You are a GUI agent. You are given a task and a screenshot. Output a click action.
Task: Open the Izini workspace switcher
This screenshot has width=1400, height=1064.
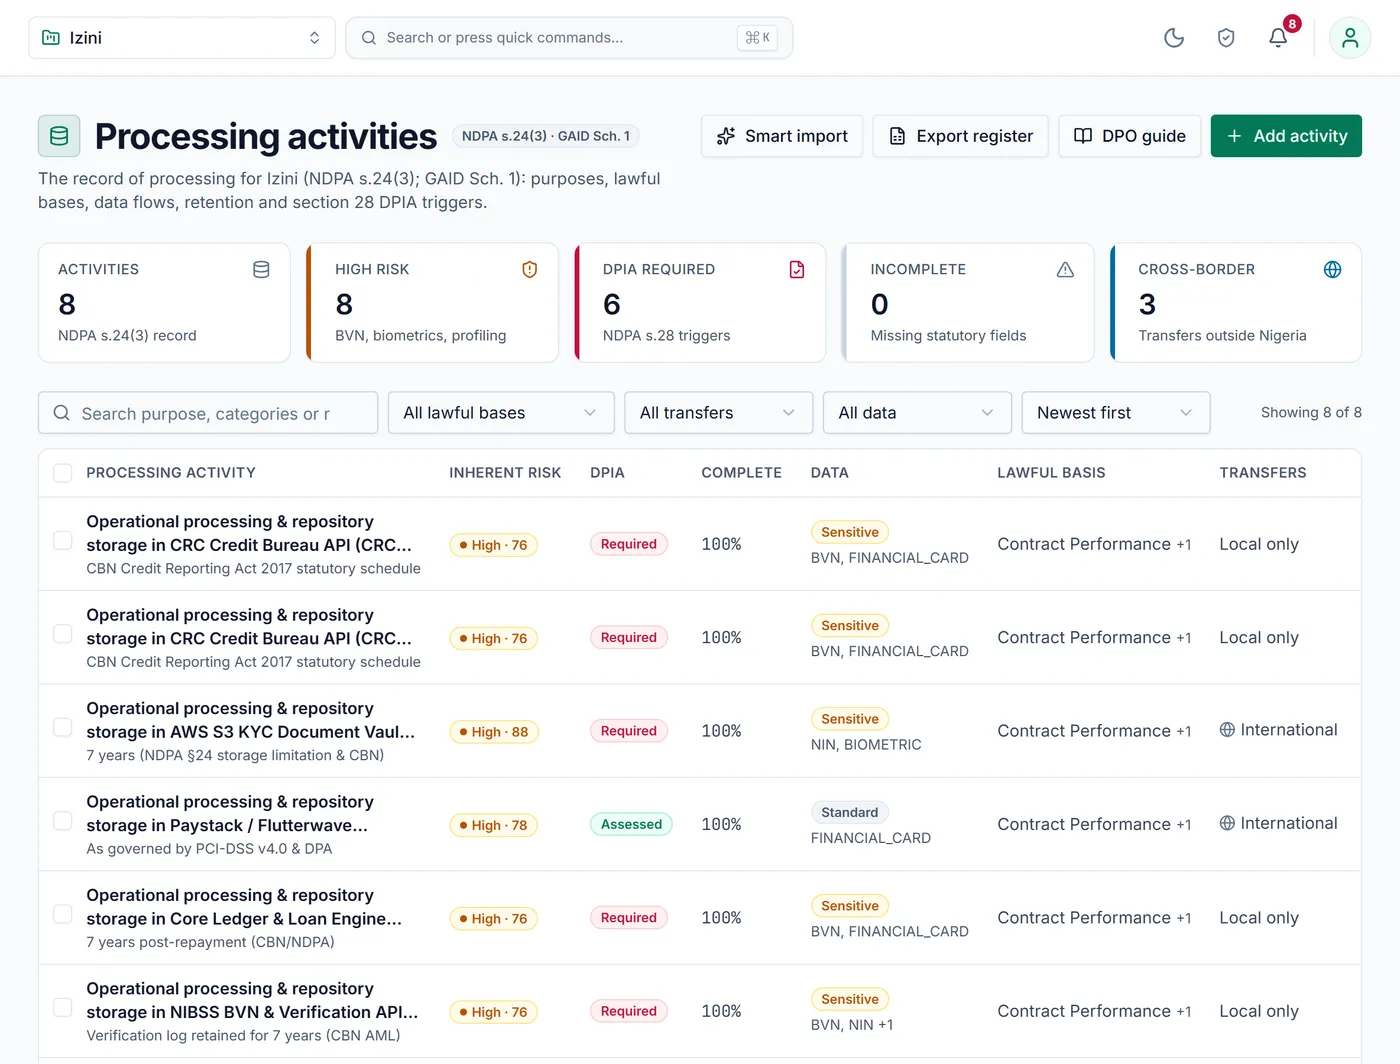(x=182, y=38)
